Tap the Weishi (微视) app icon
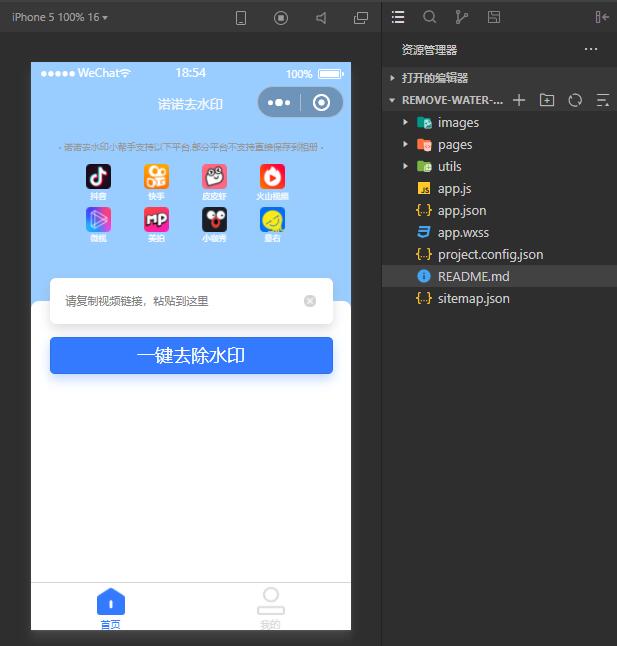 (x=98, y=220)
